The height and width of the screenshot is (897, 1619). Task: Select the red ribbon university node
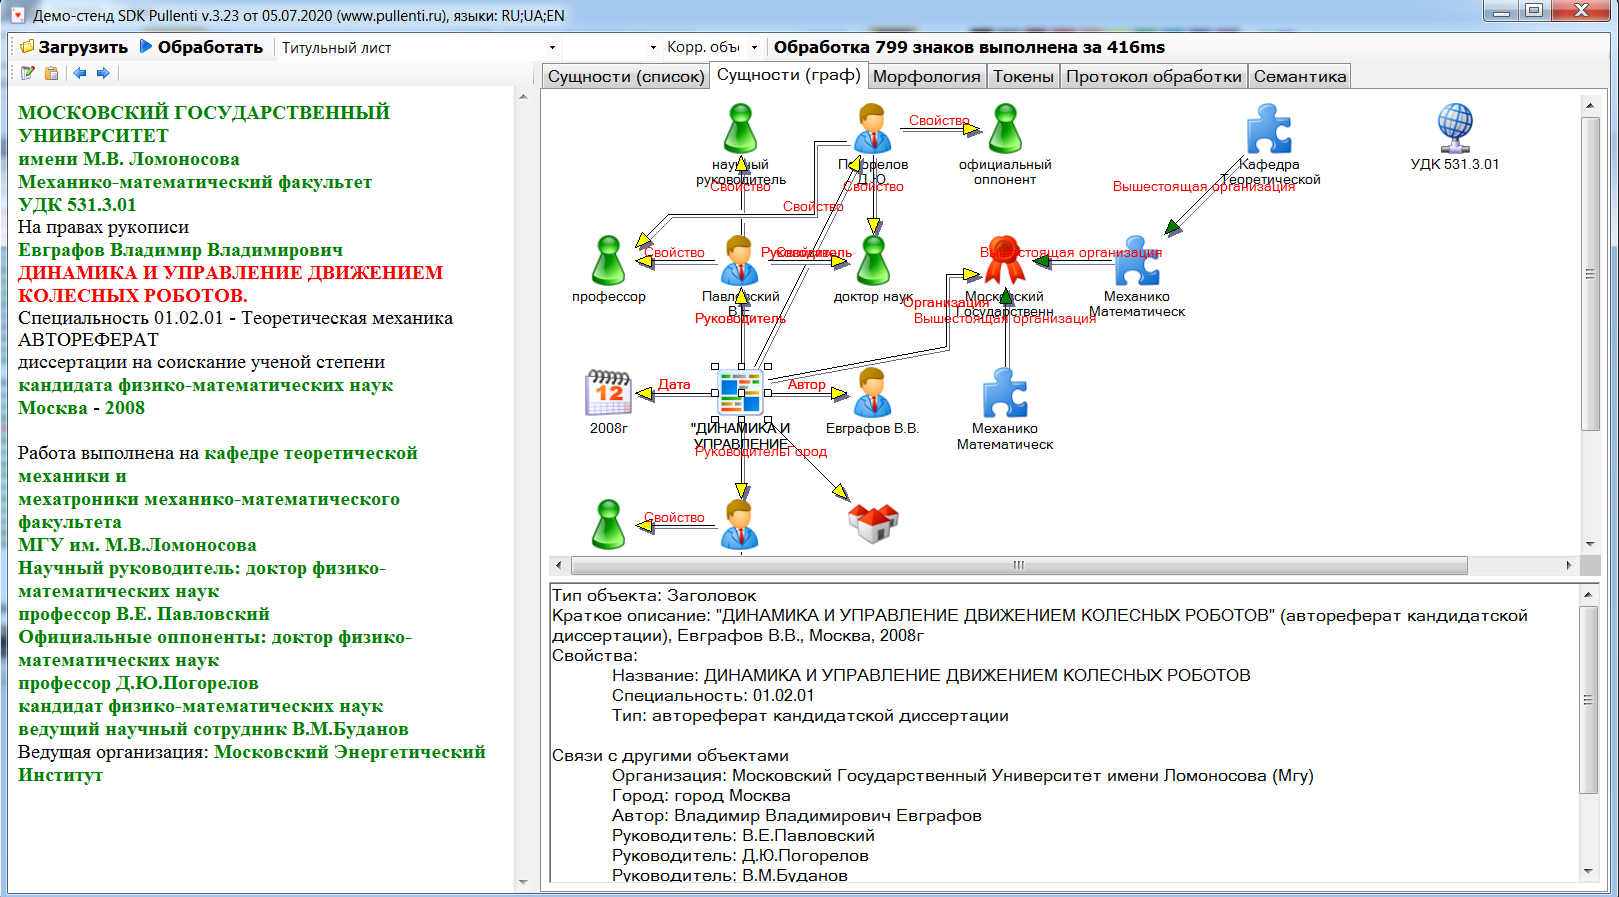pos(1005,261)
